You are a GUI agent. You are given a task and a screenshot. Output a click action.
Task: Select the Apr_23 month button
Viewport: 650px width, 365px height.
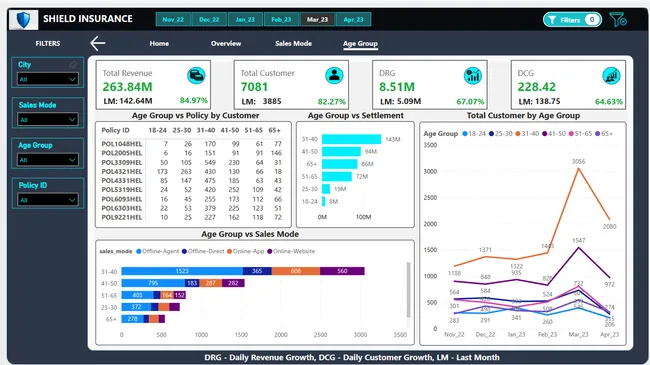tap(353, 19)
